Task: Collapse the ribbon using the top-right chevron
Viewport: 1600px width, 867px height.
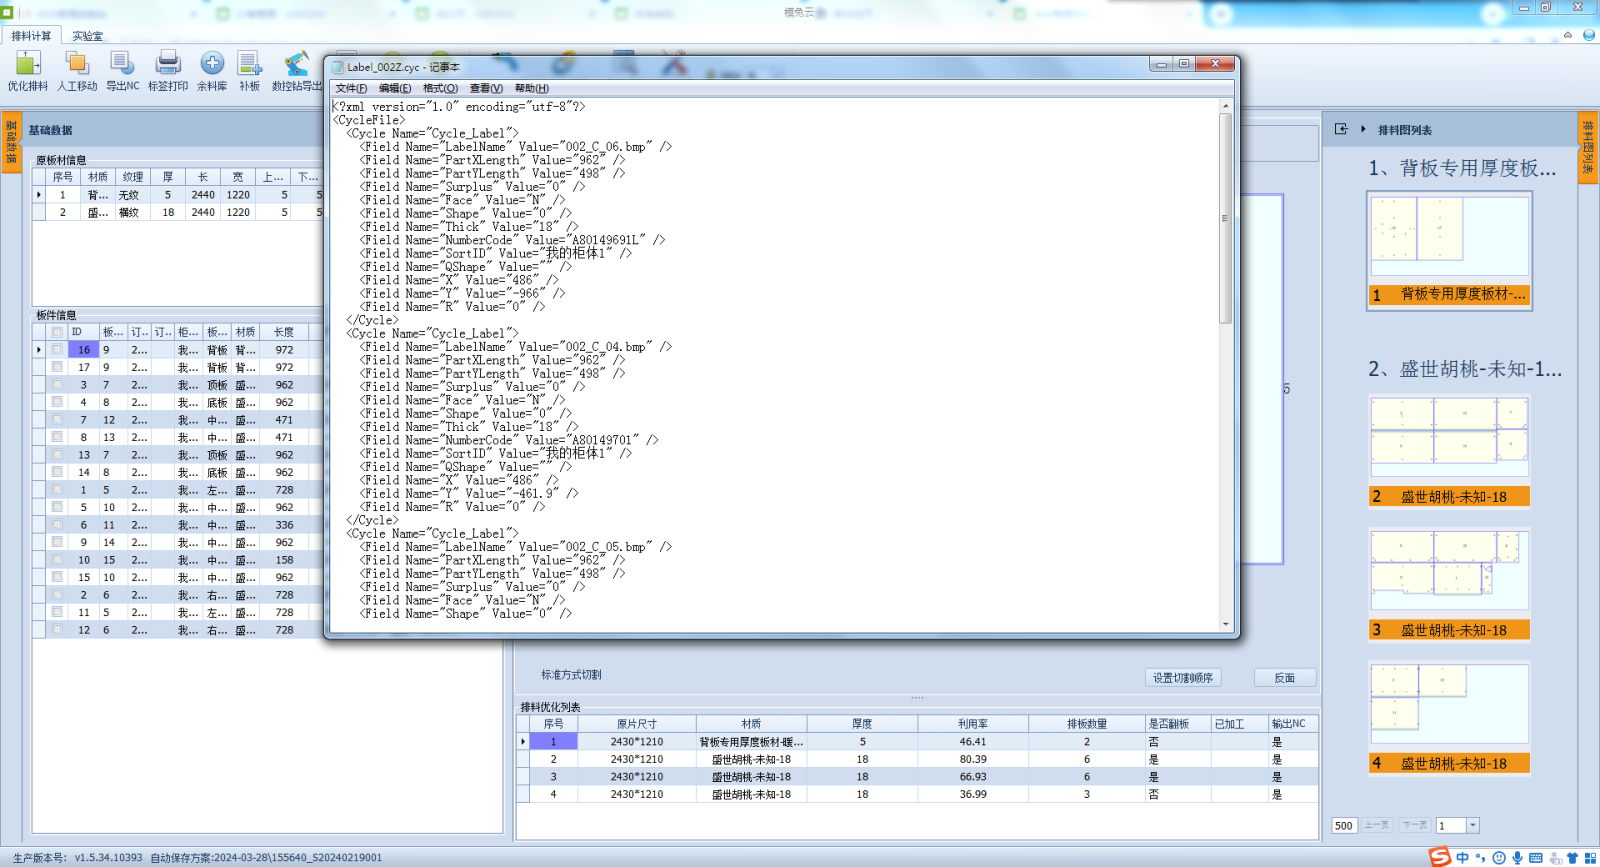Action: pos(1568,35)
